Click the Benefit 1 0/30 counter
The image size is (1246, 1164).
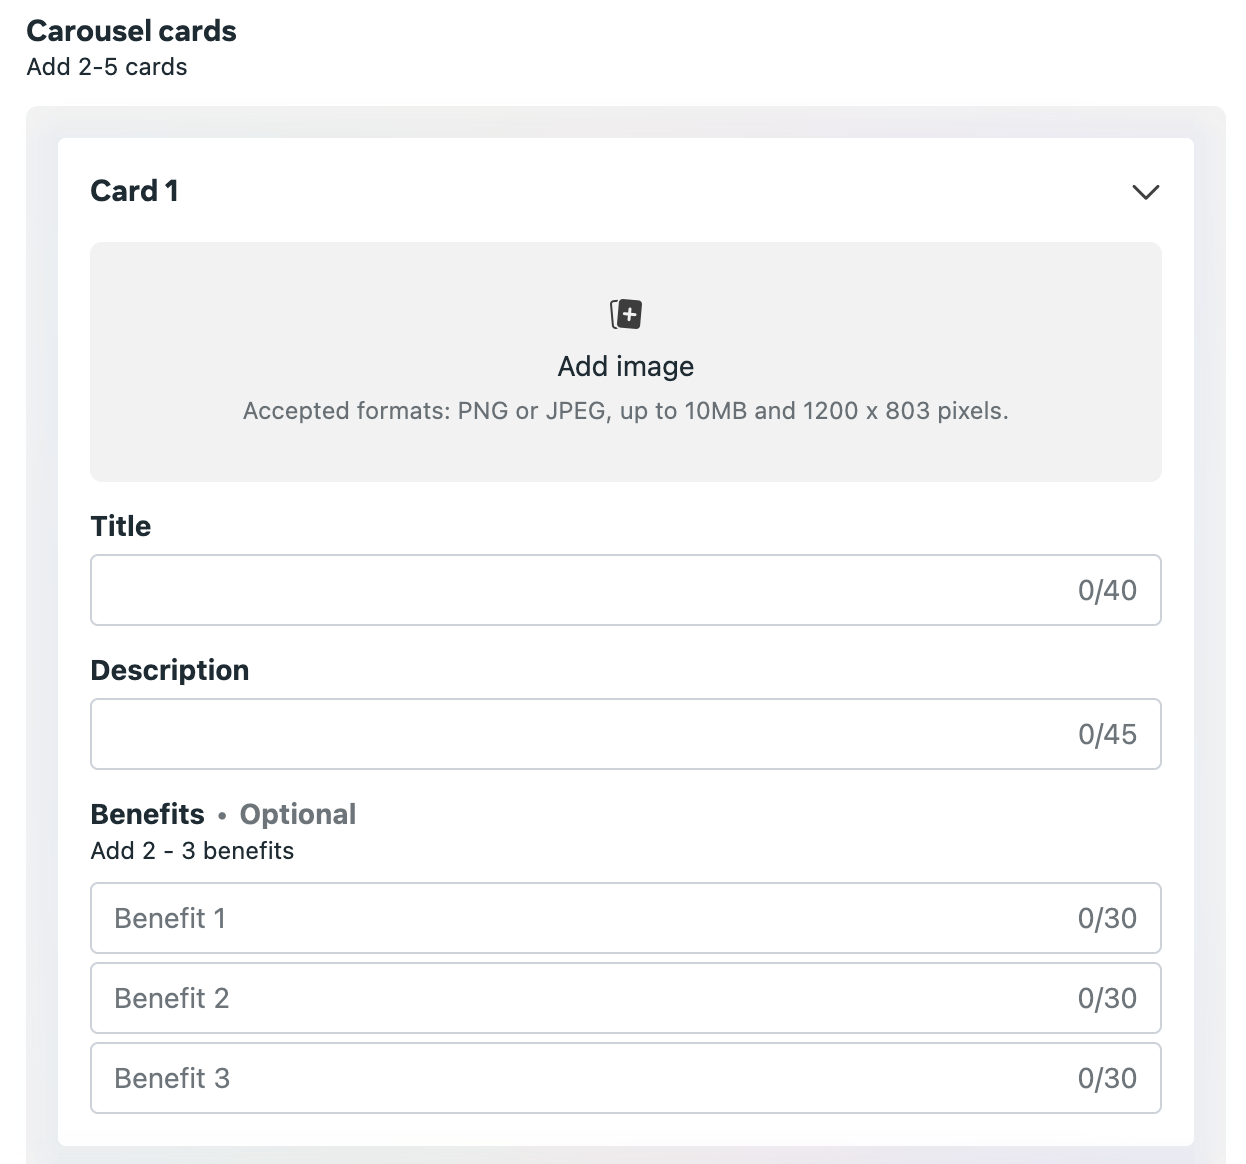tap(1107, 918)
